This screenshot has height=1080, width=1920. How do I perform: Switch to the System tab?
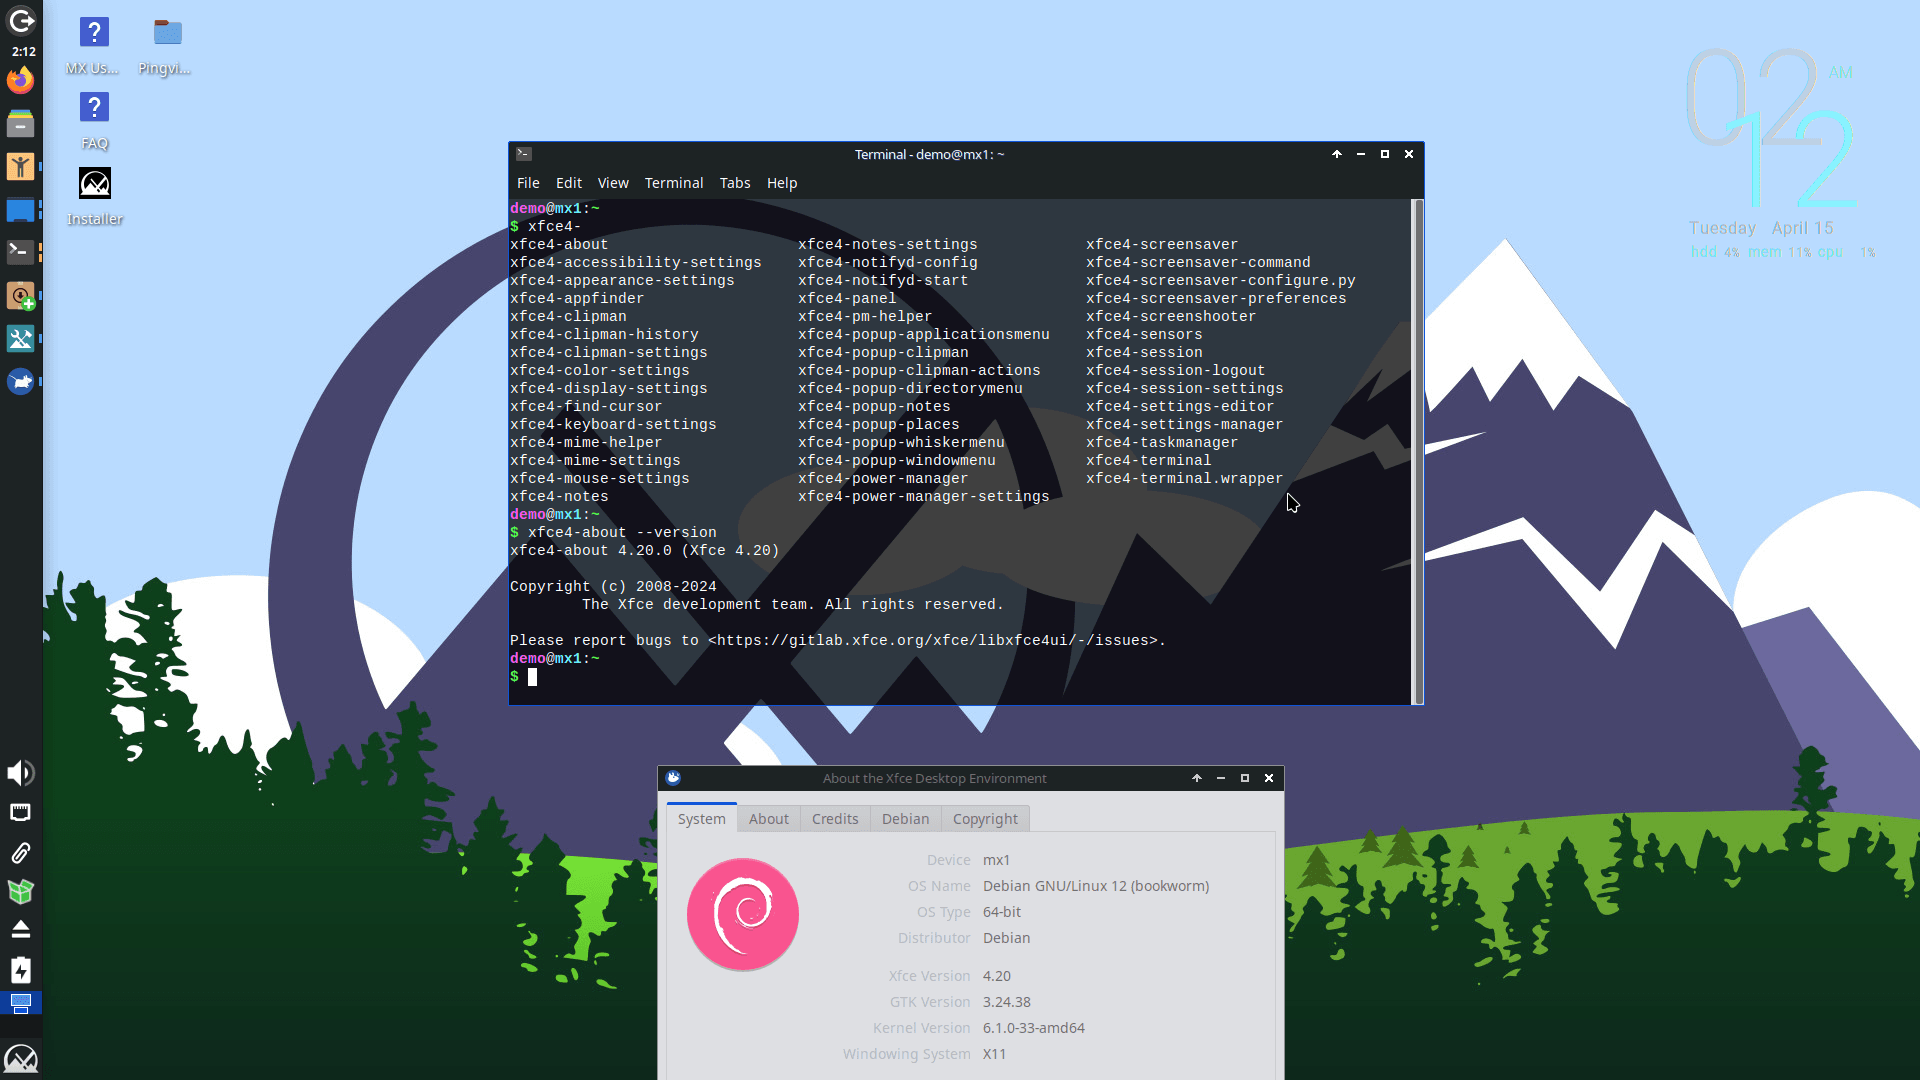pos(702,818)
